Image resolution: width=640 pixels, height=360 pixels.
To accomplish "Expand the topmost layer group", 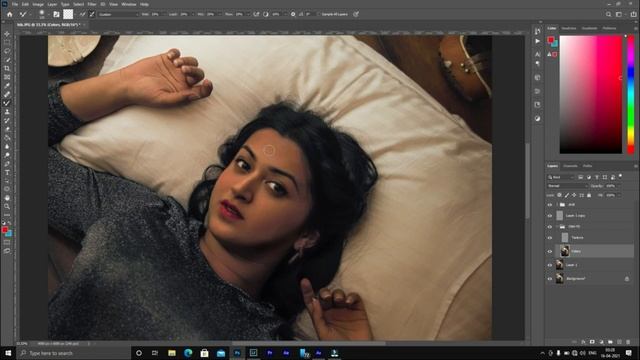I will click(x=557, y=204).
